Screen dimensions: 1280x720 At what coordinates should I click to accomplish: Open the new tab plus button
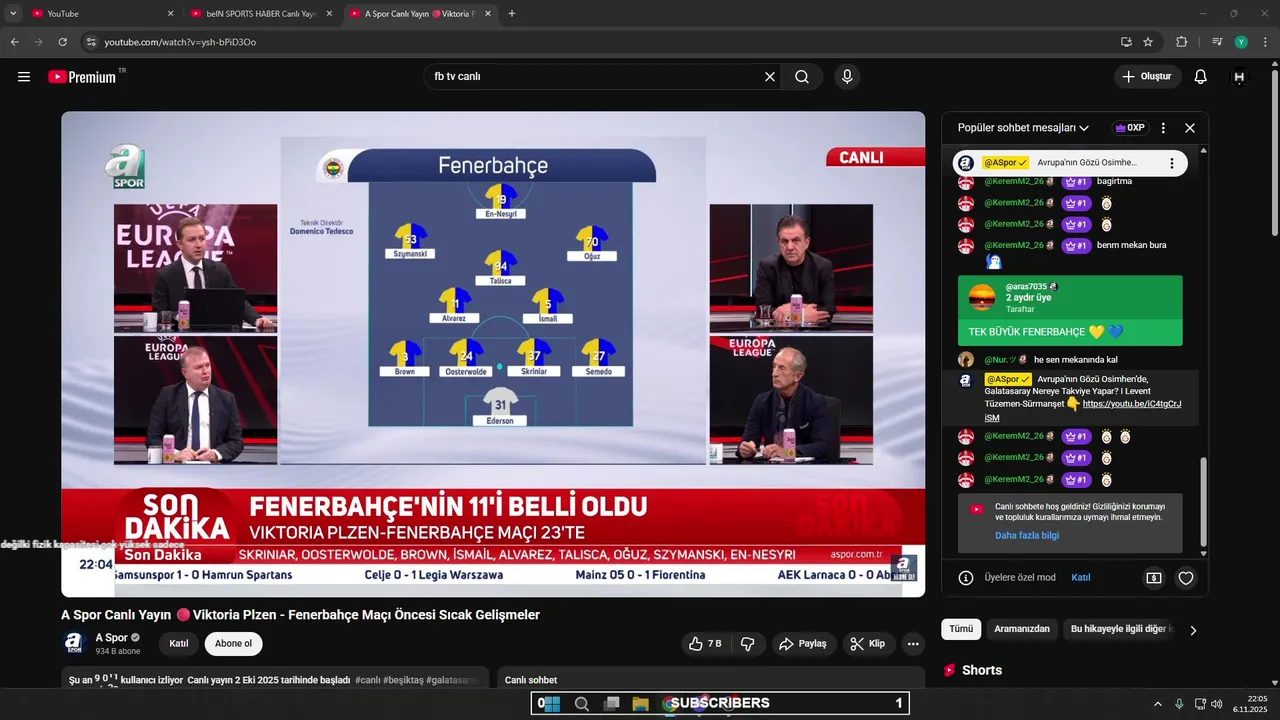[512, 14]
